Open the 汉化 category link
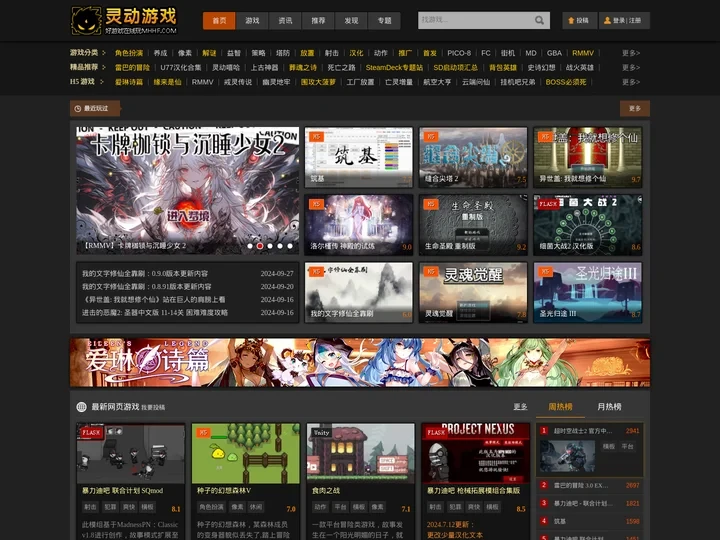 click(356, 53)
